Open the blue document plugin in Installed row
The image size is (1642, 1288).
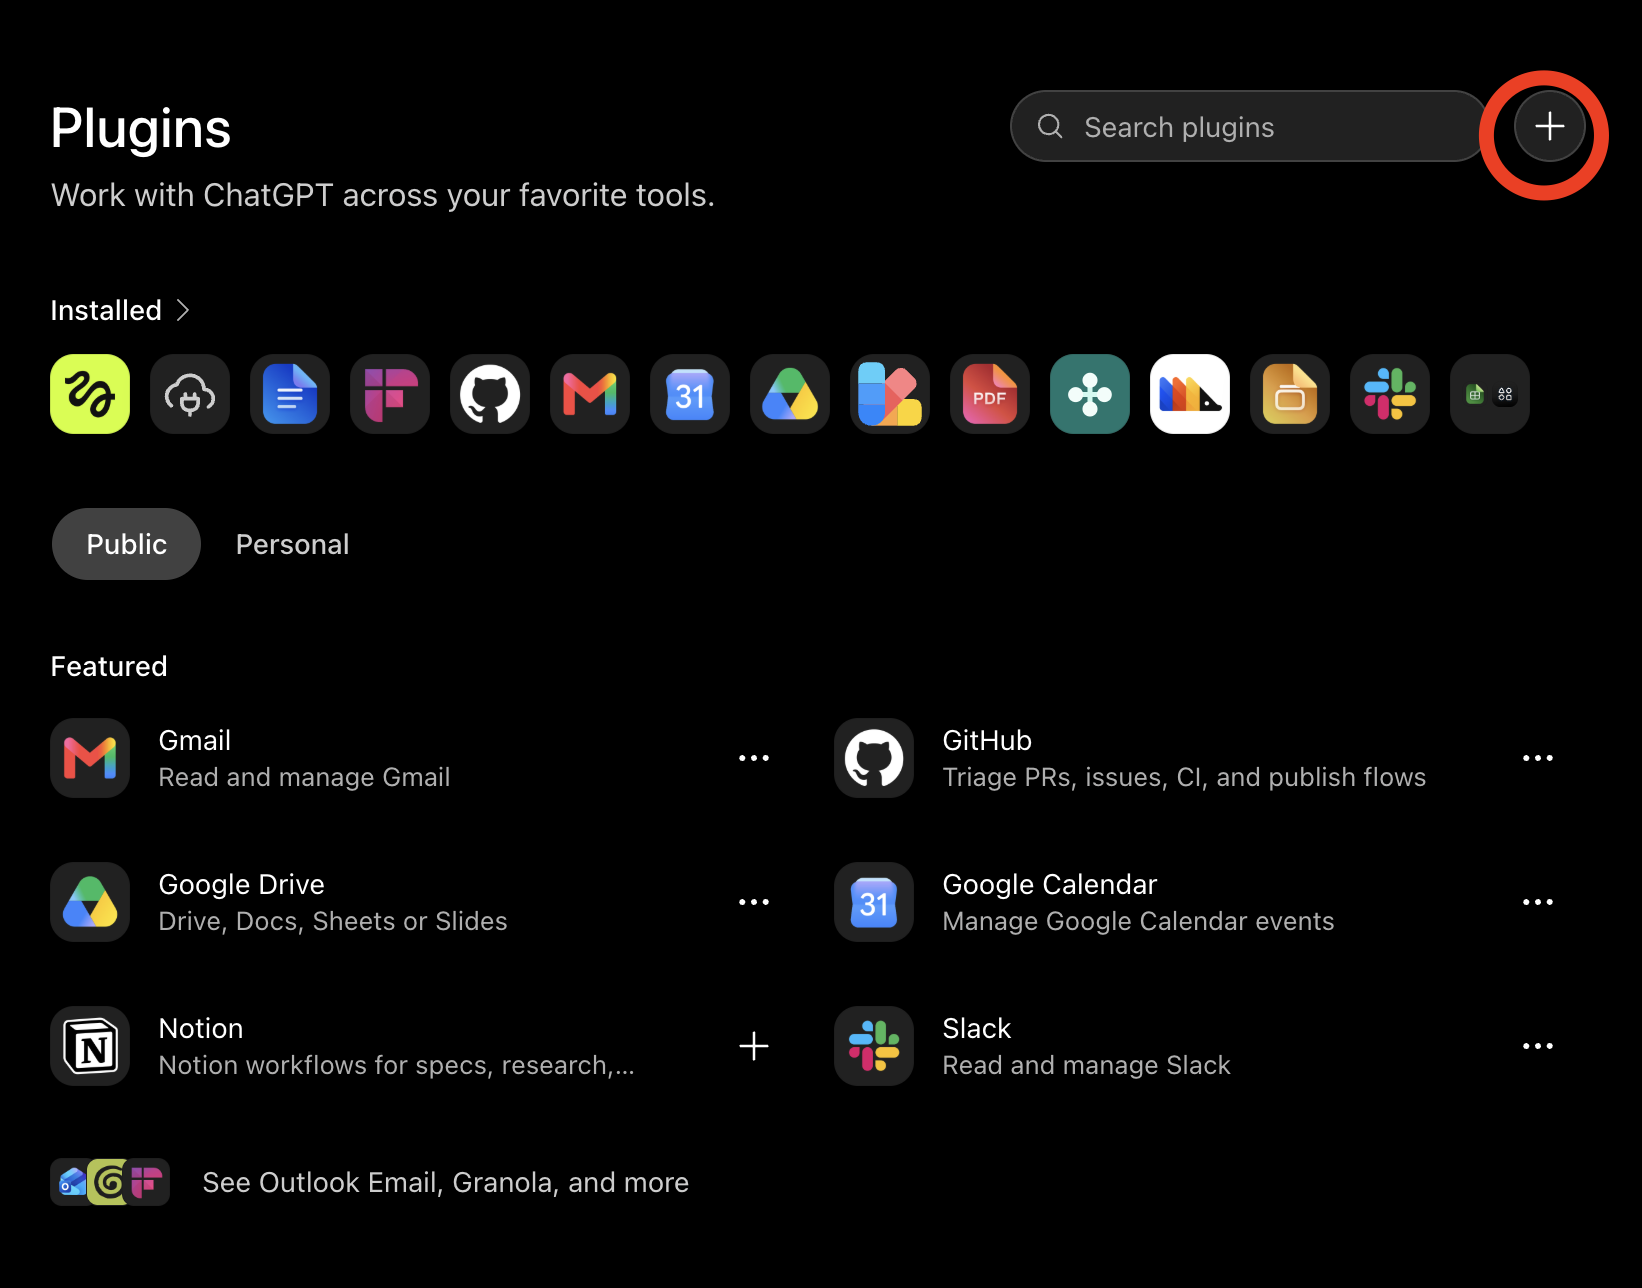click(x=290, y=394)
